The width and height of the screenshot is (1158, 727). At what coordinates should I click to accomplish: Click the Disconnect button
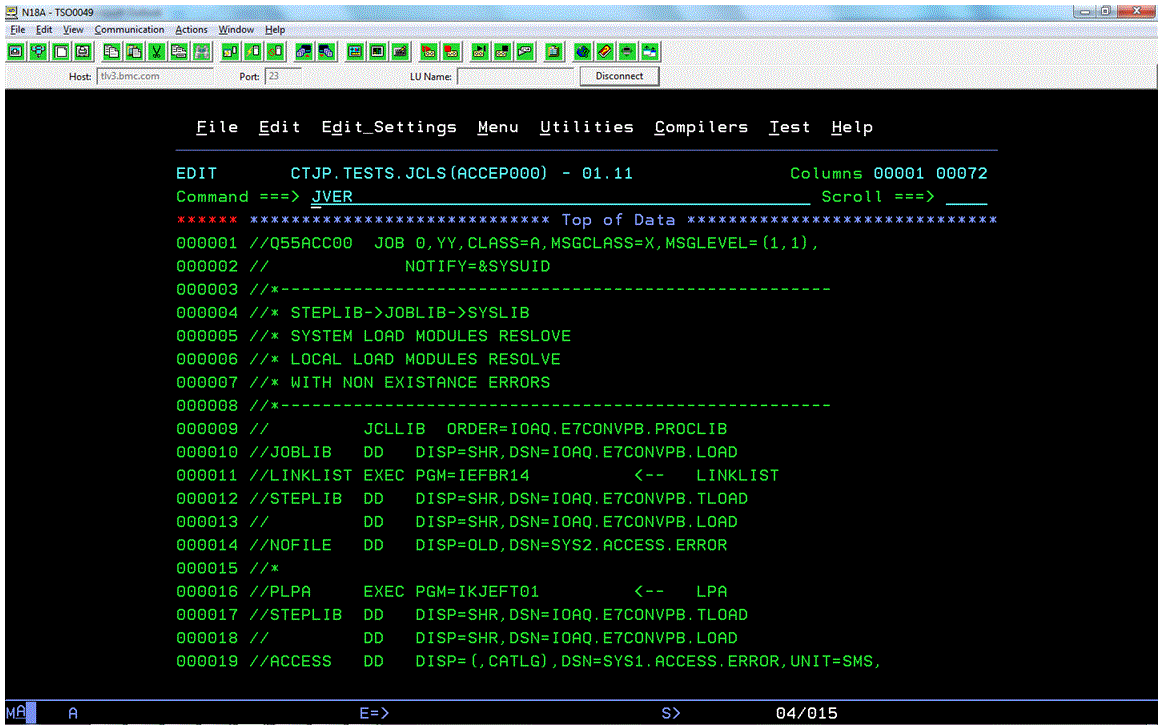(619, 76)
